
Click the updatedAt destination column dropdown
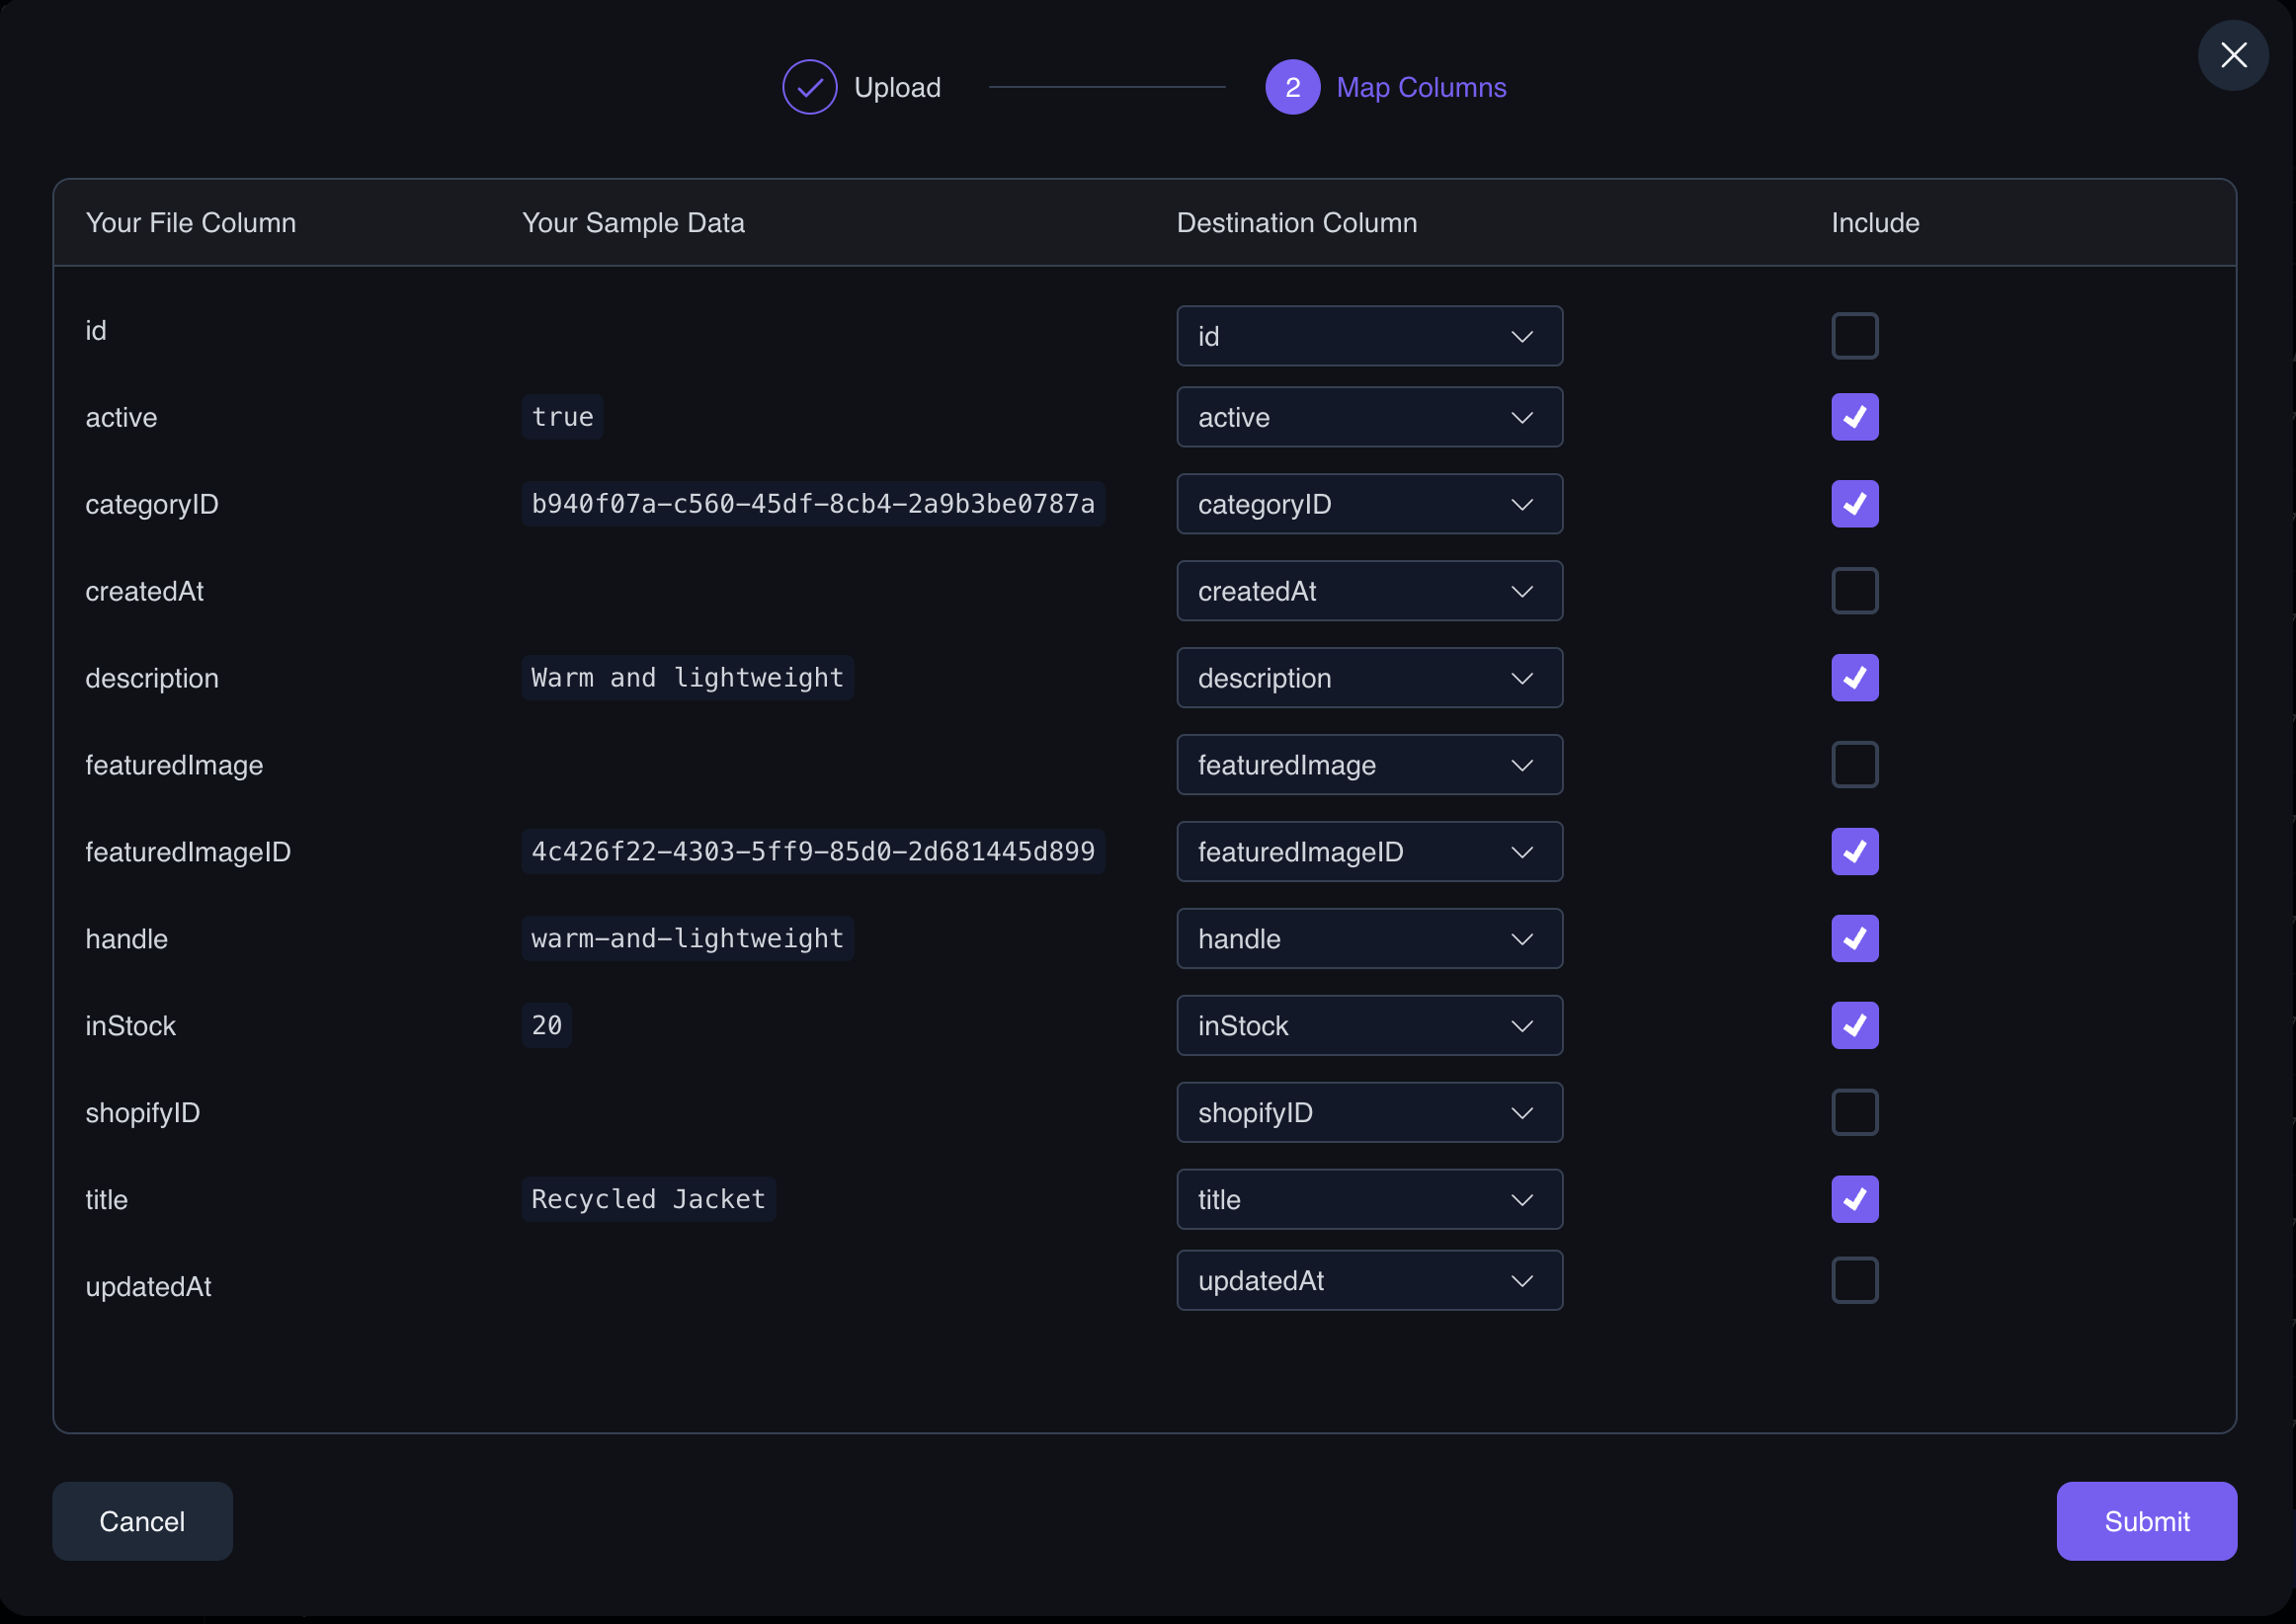point(1369,1279)
